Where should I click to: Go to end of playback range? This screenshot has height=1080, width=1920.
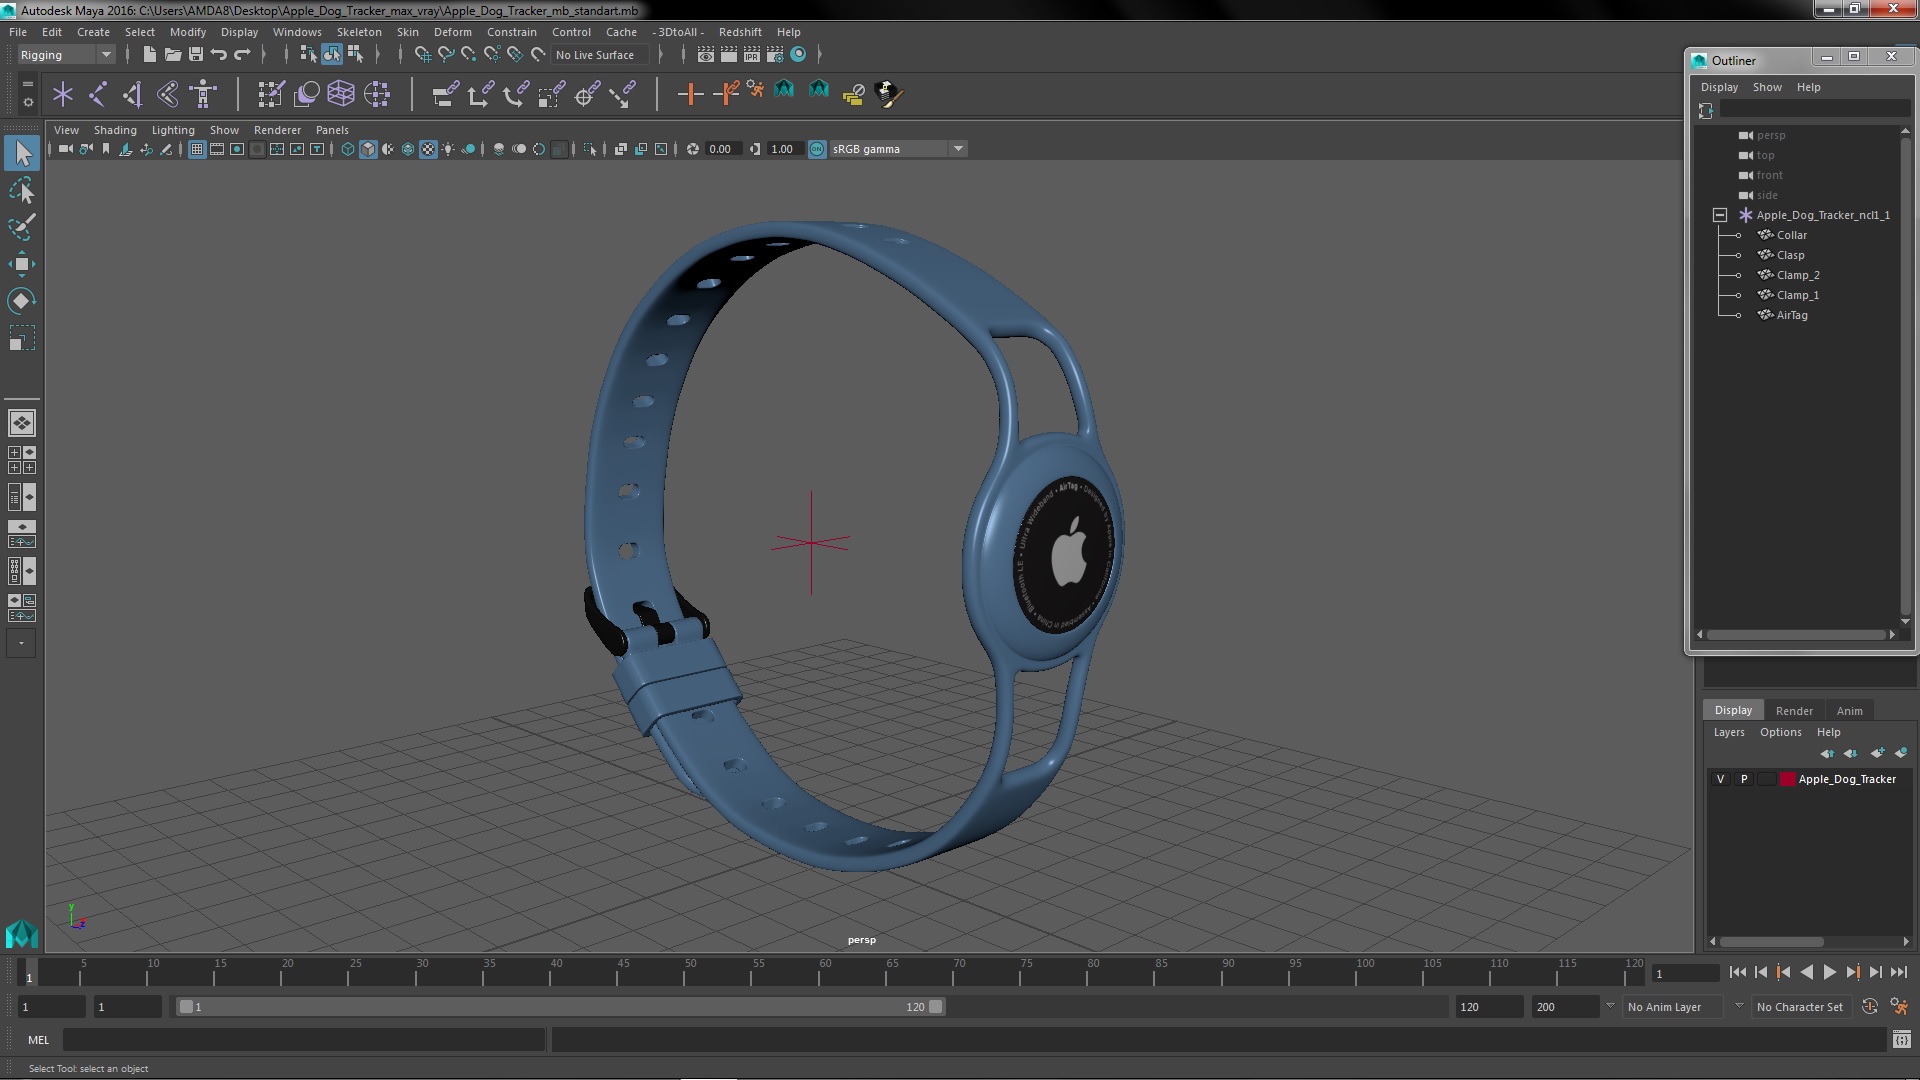click(x=1898, y=972)
